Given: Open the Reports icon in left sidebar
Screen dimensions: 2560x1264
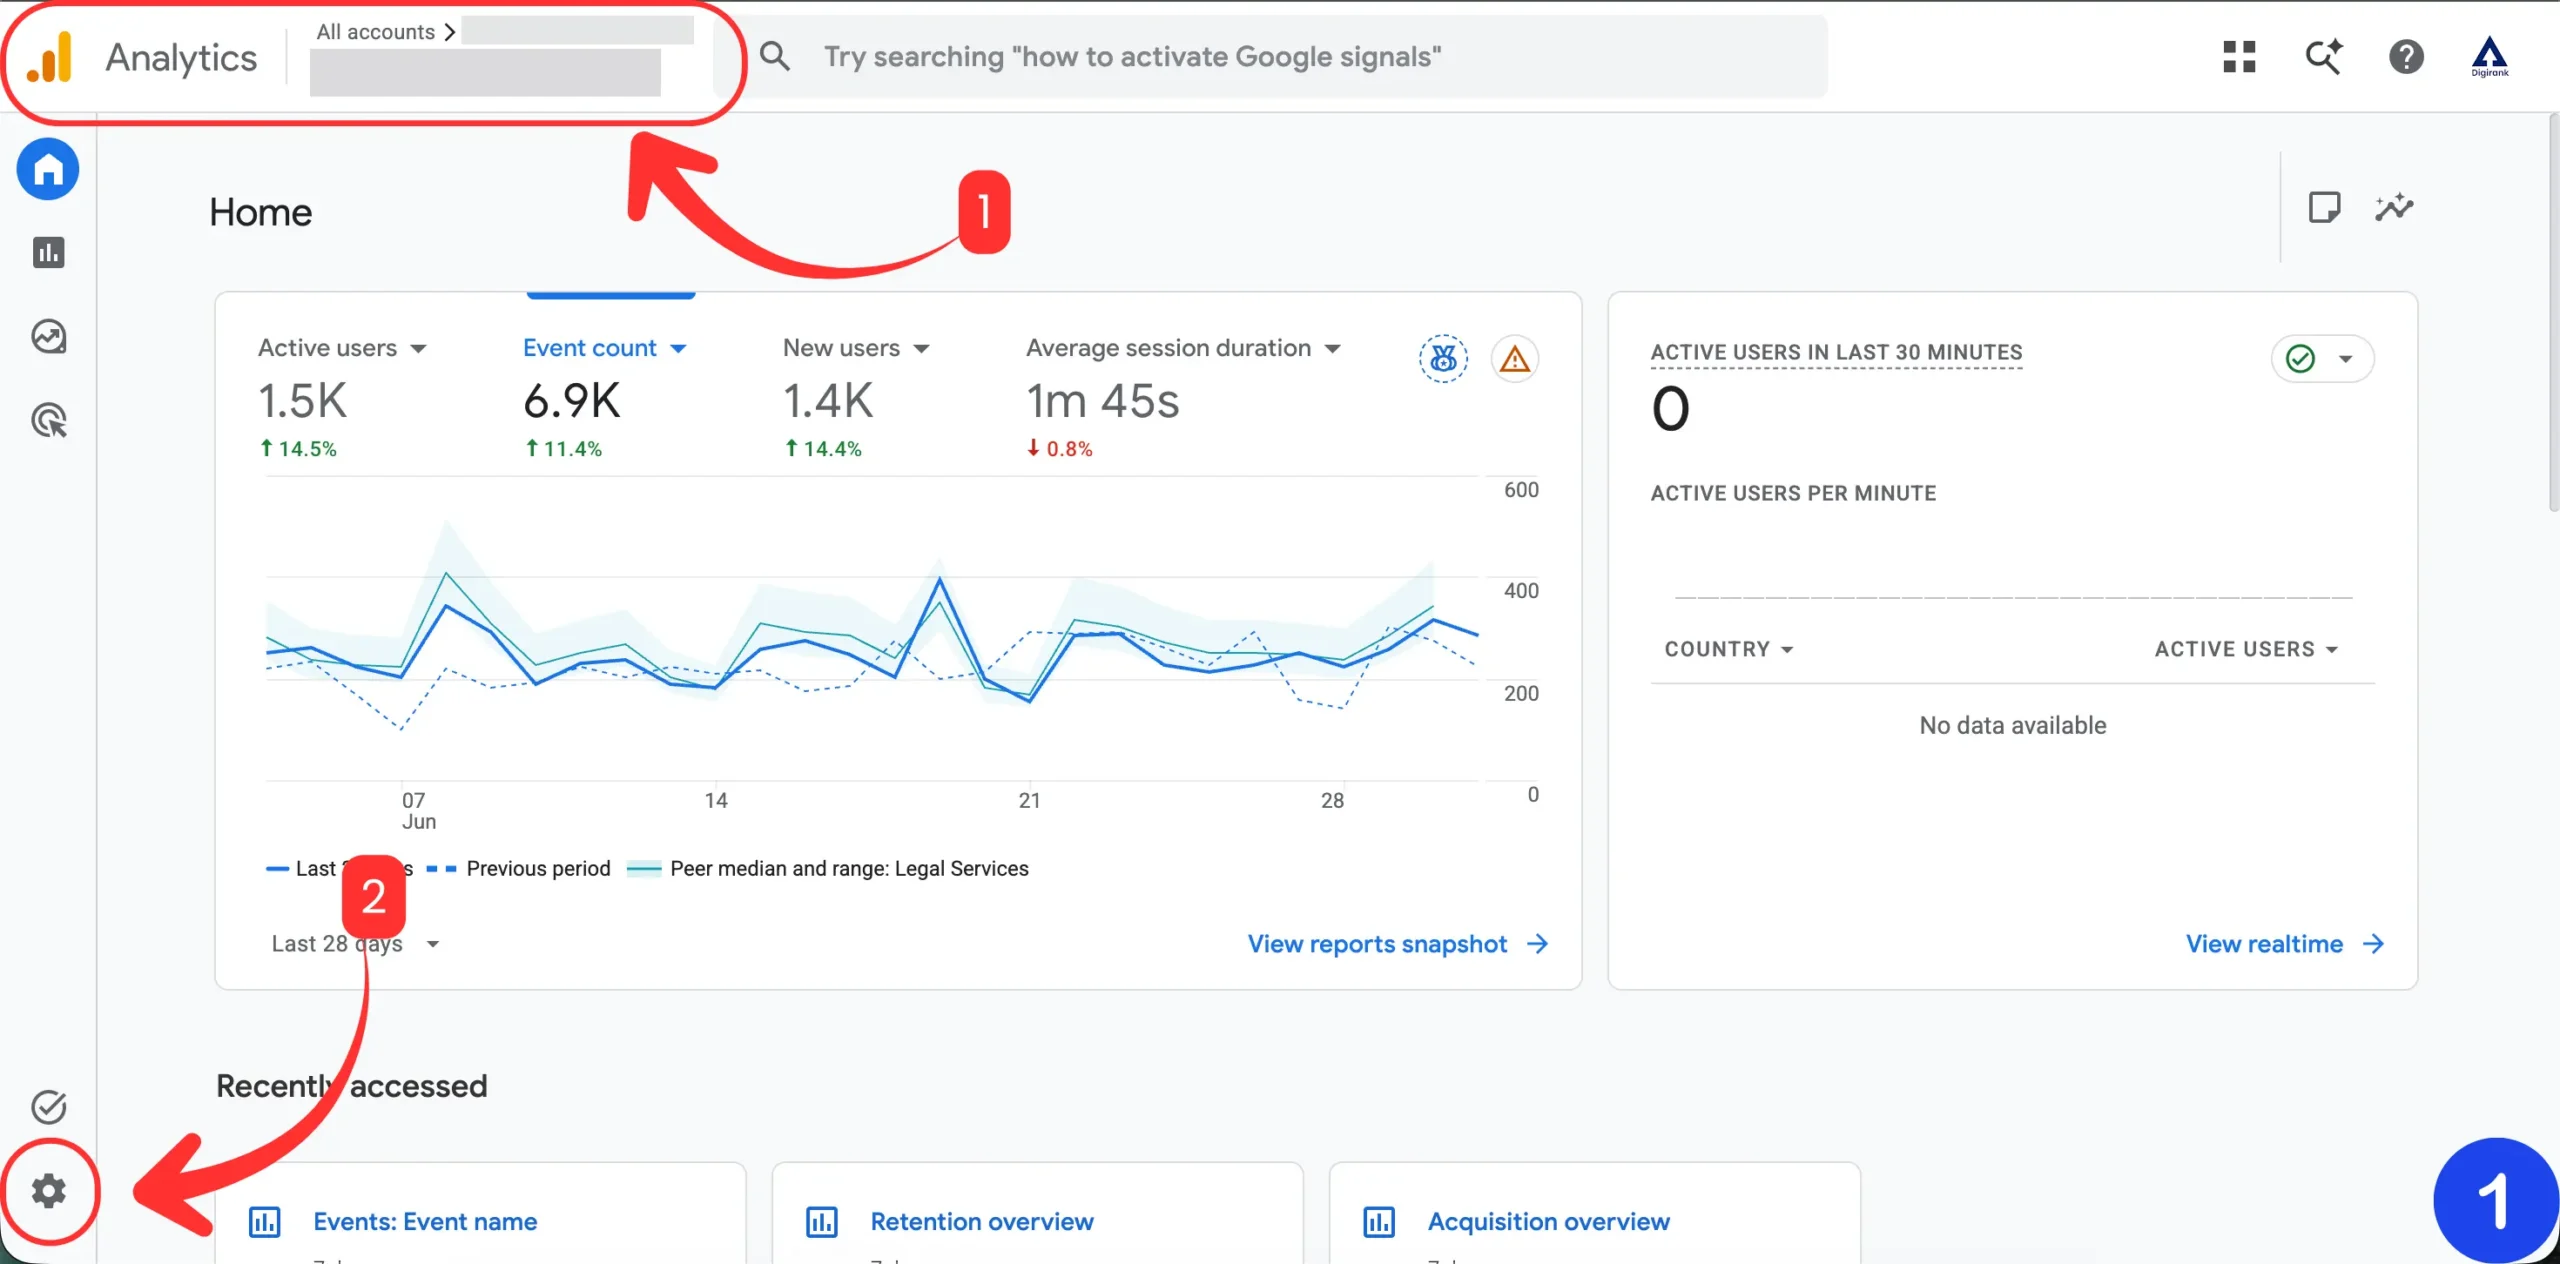Looking at the screenshot, I should point(48,252).
